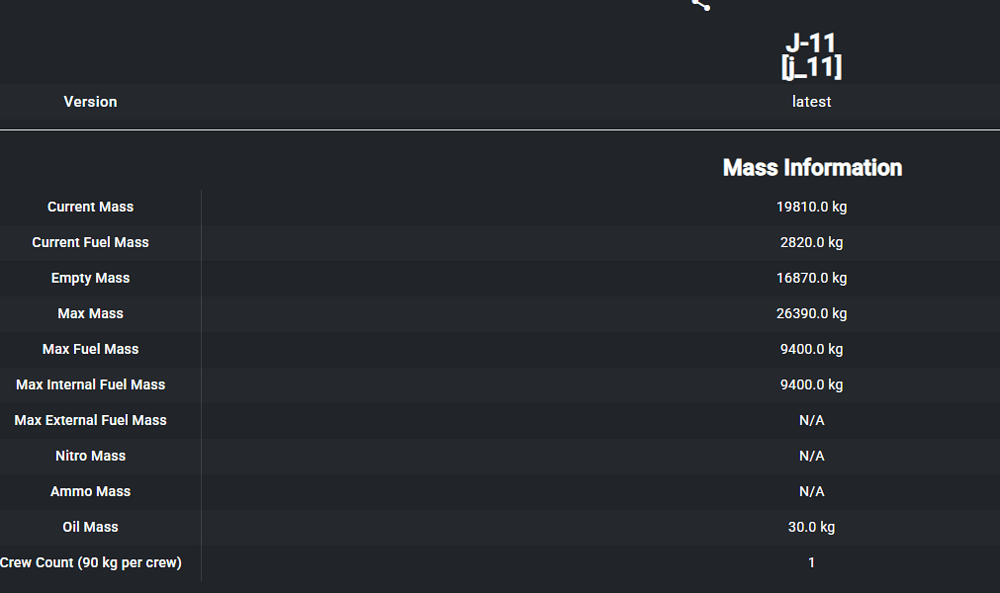Click the 16870.0 kg empty mass value
The image size is (1000, 593).
click(x=811, y=278)
